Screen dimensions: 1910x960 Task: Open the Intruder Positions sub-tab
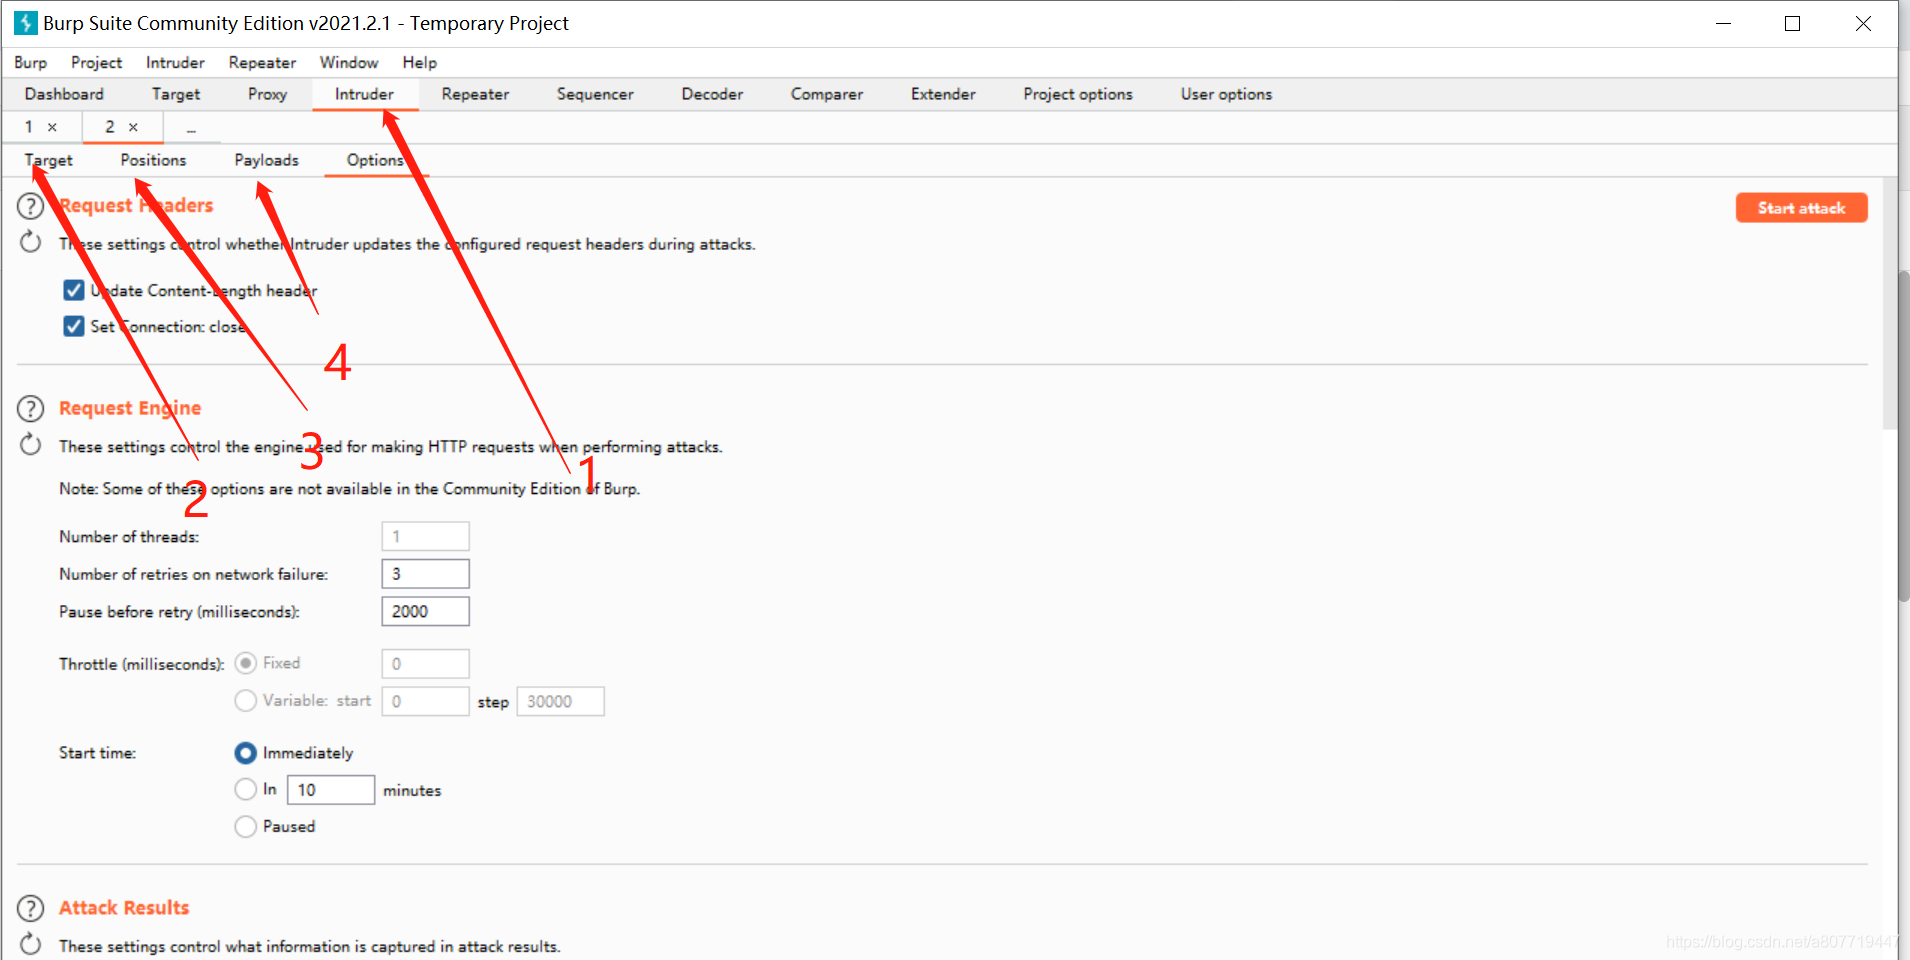point(153,160)
